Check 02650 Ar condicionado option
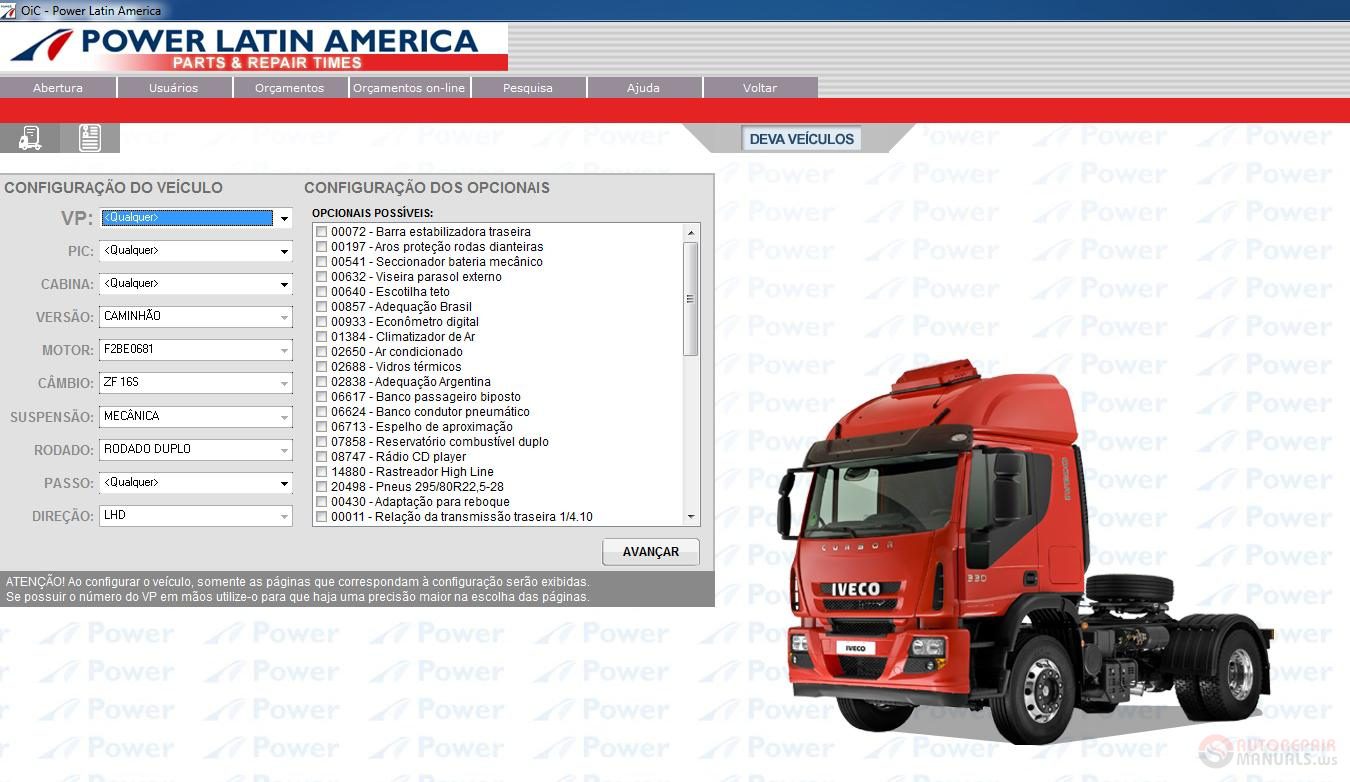Viewport: 1350px width, 782px height. click(322, 352)
